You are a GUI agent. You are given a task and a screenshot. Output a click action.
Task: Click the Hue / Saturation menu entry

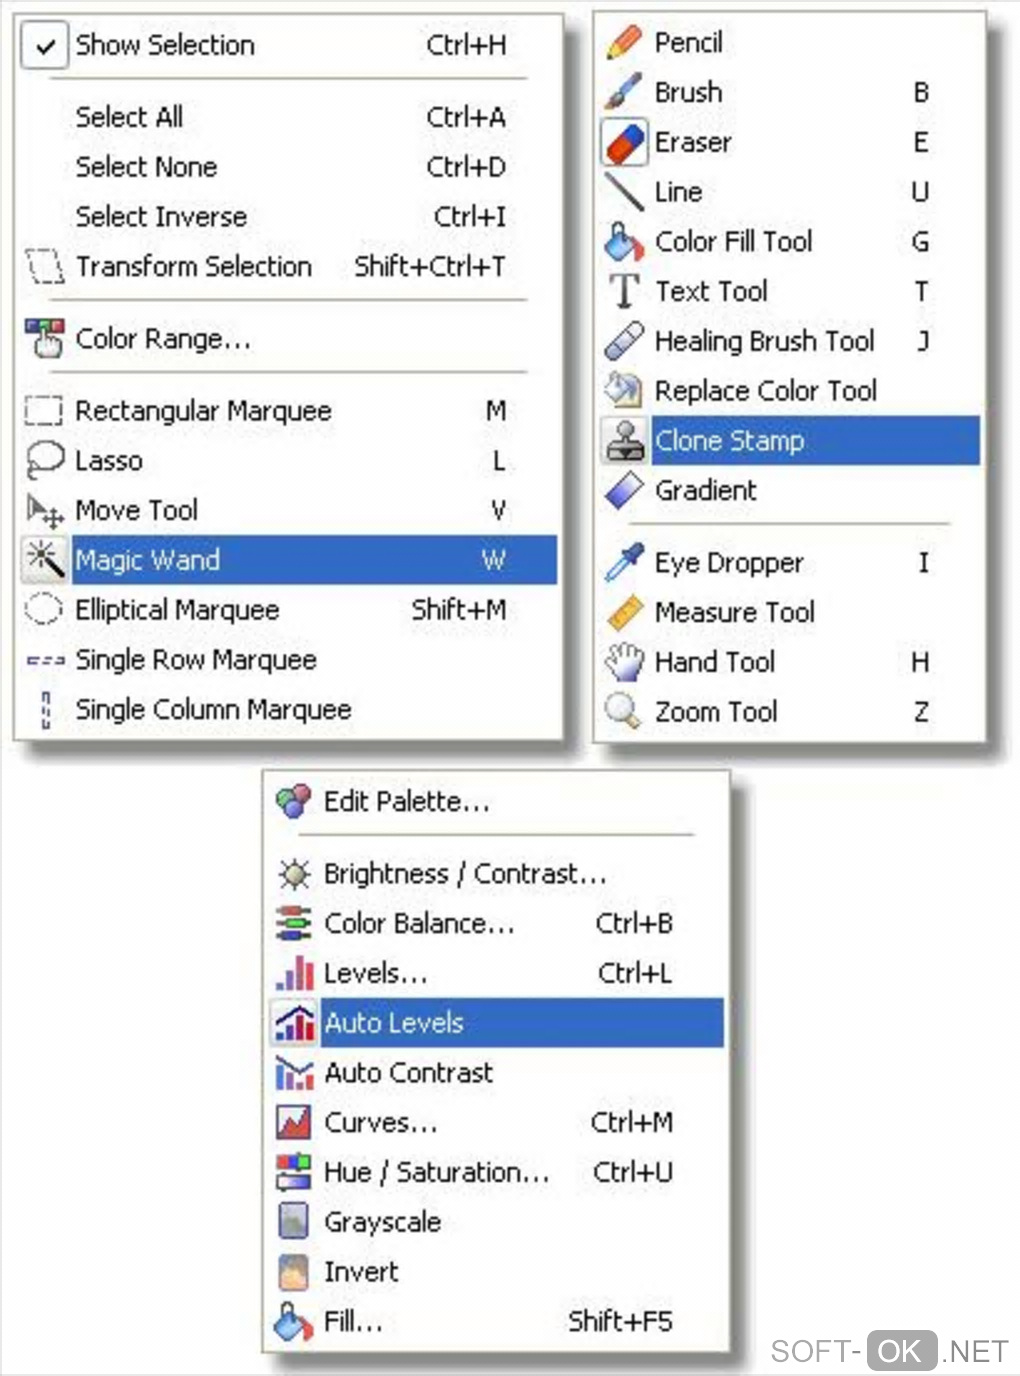click(x=436, y=1172)
